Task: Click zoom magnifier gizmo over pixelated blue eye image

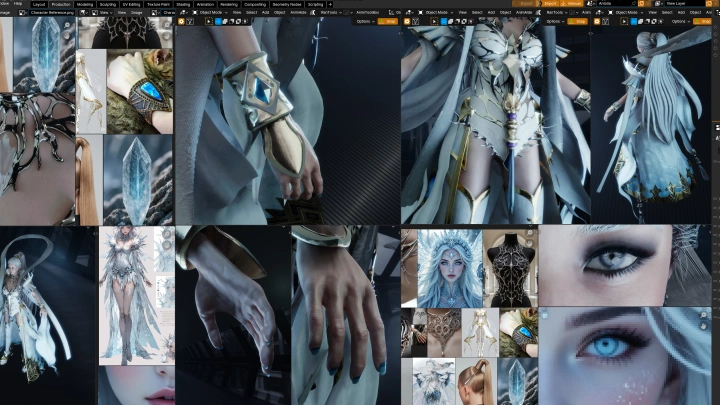Action: coord(703,315)
